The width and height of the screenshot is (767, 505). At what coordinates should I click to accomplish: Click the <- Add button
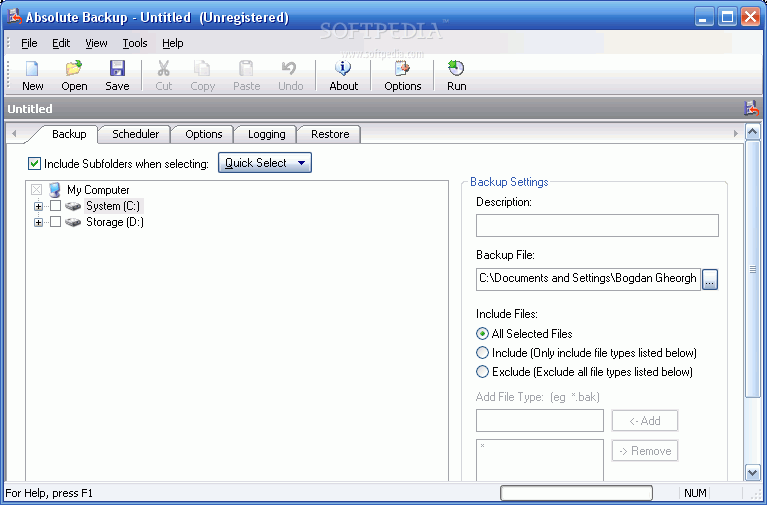645,421
